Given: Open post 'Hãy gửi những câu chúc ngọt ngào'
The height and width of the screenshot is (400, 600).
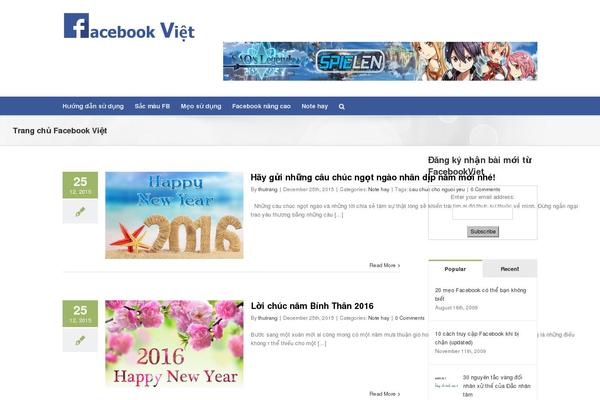Looking at the screenshot, I should pos(373,177).
